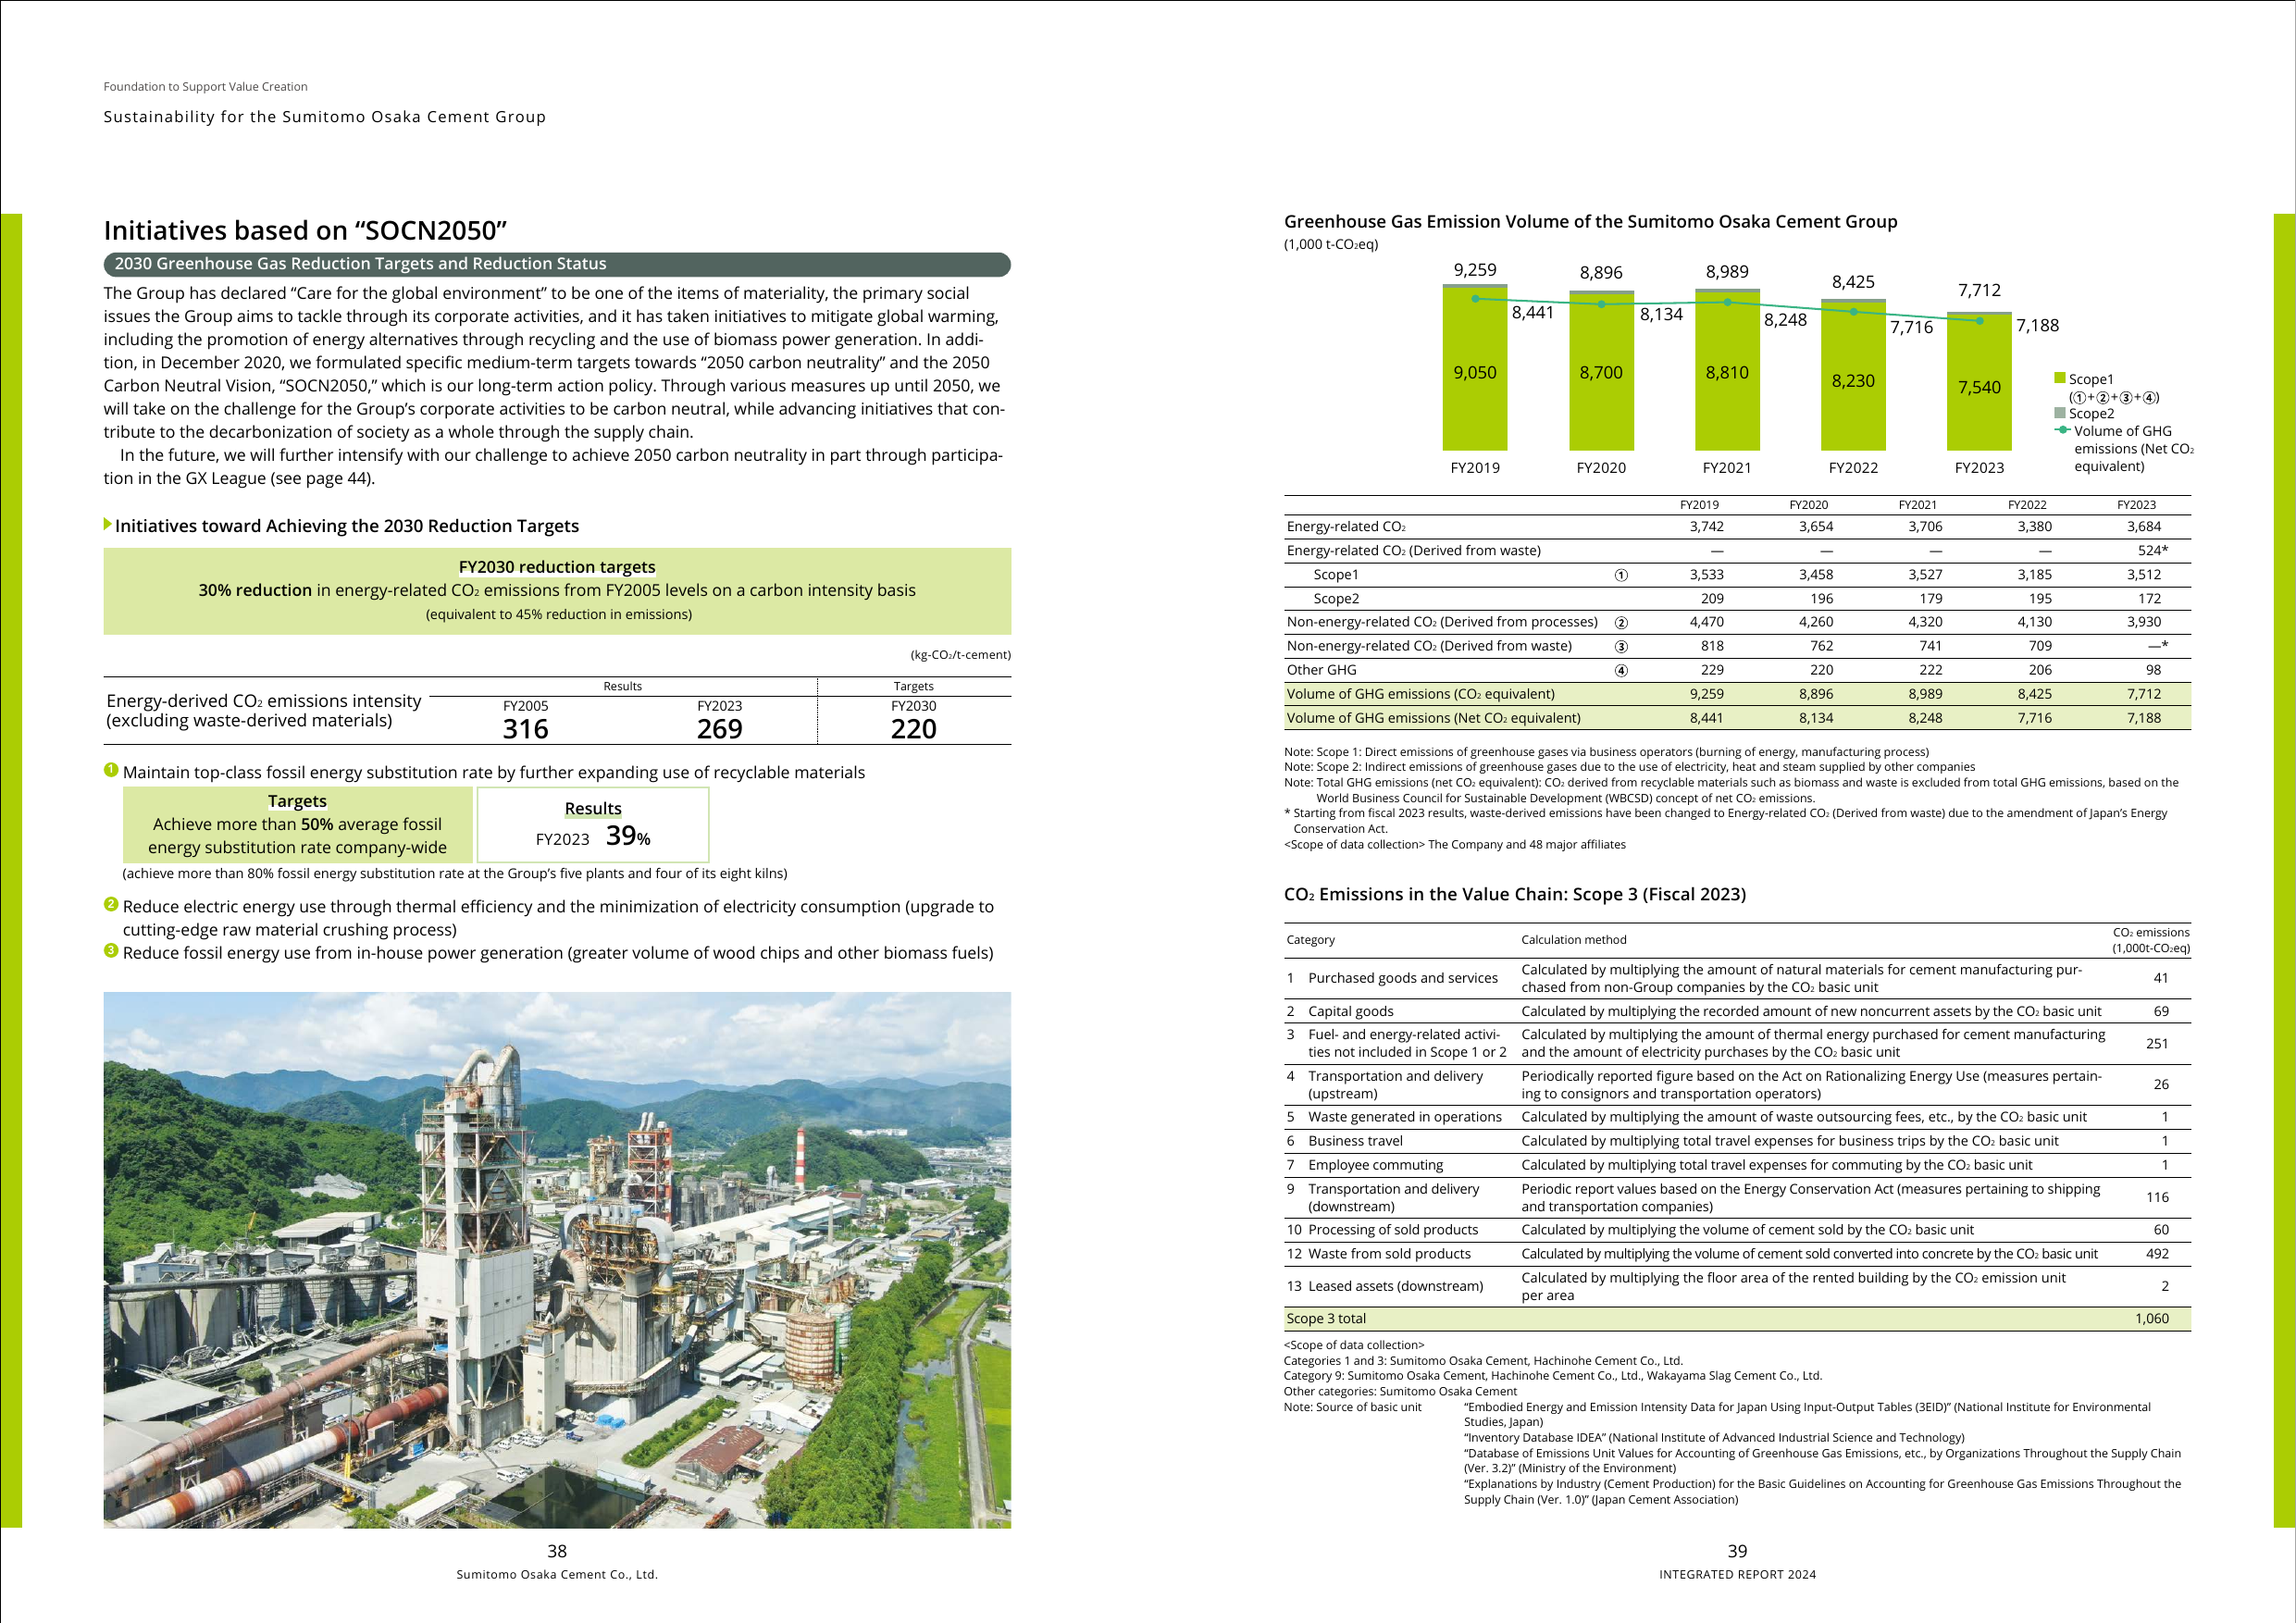Click the "Purchased goods and services" category

click(1402, 978)
